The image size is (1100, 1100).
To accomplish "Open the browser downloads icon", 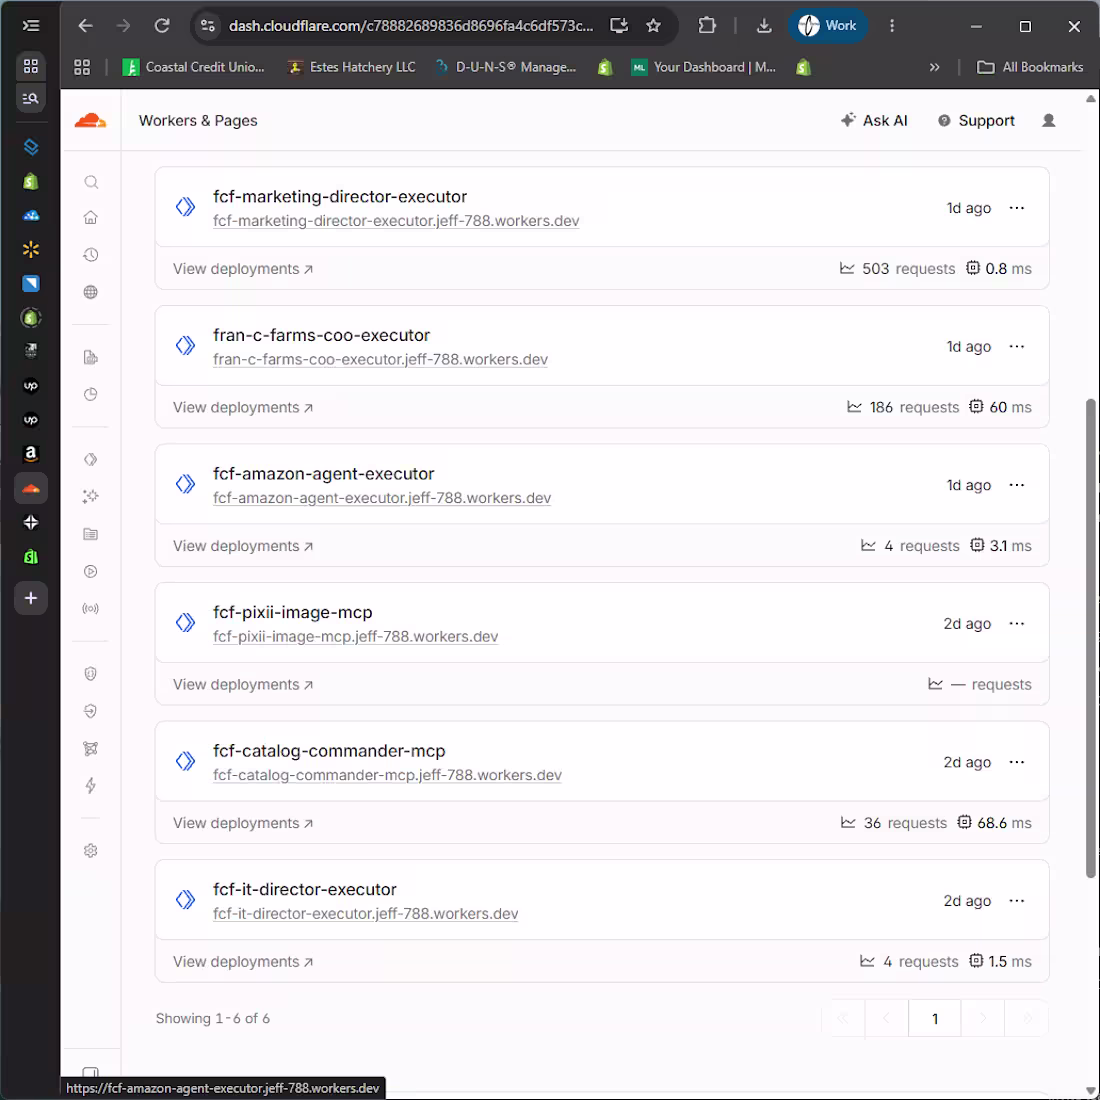I will (764, 26).
